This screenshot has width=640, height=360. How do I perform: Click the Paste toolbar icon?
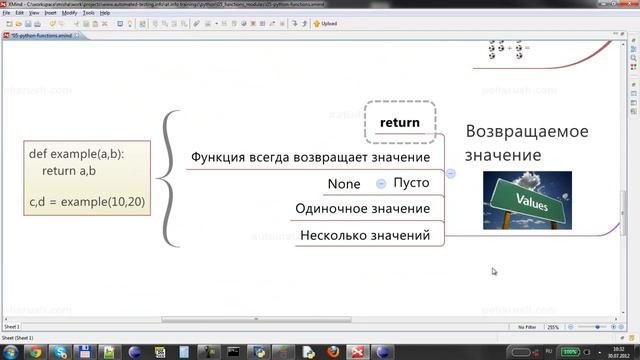pyautogui.click(x=95, y=24)
